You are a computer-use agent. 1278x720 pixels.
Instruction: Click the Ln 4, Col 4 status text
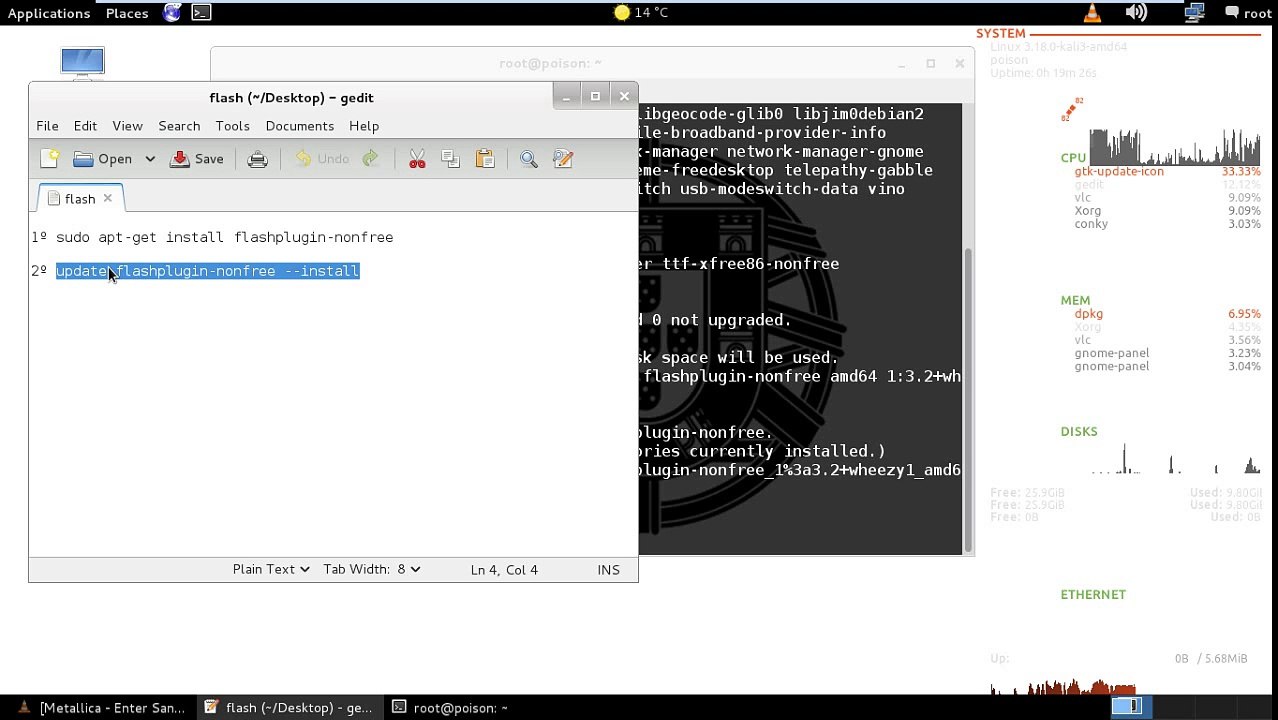coord(504,570)
